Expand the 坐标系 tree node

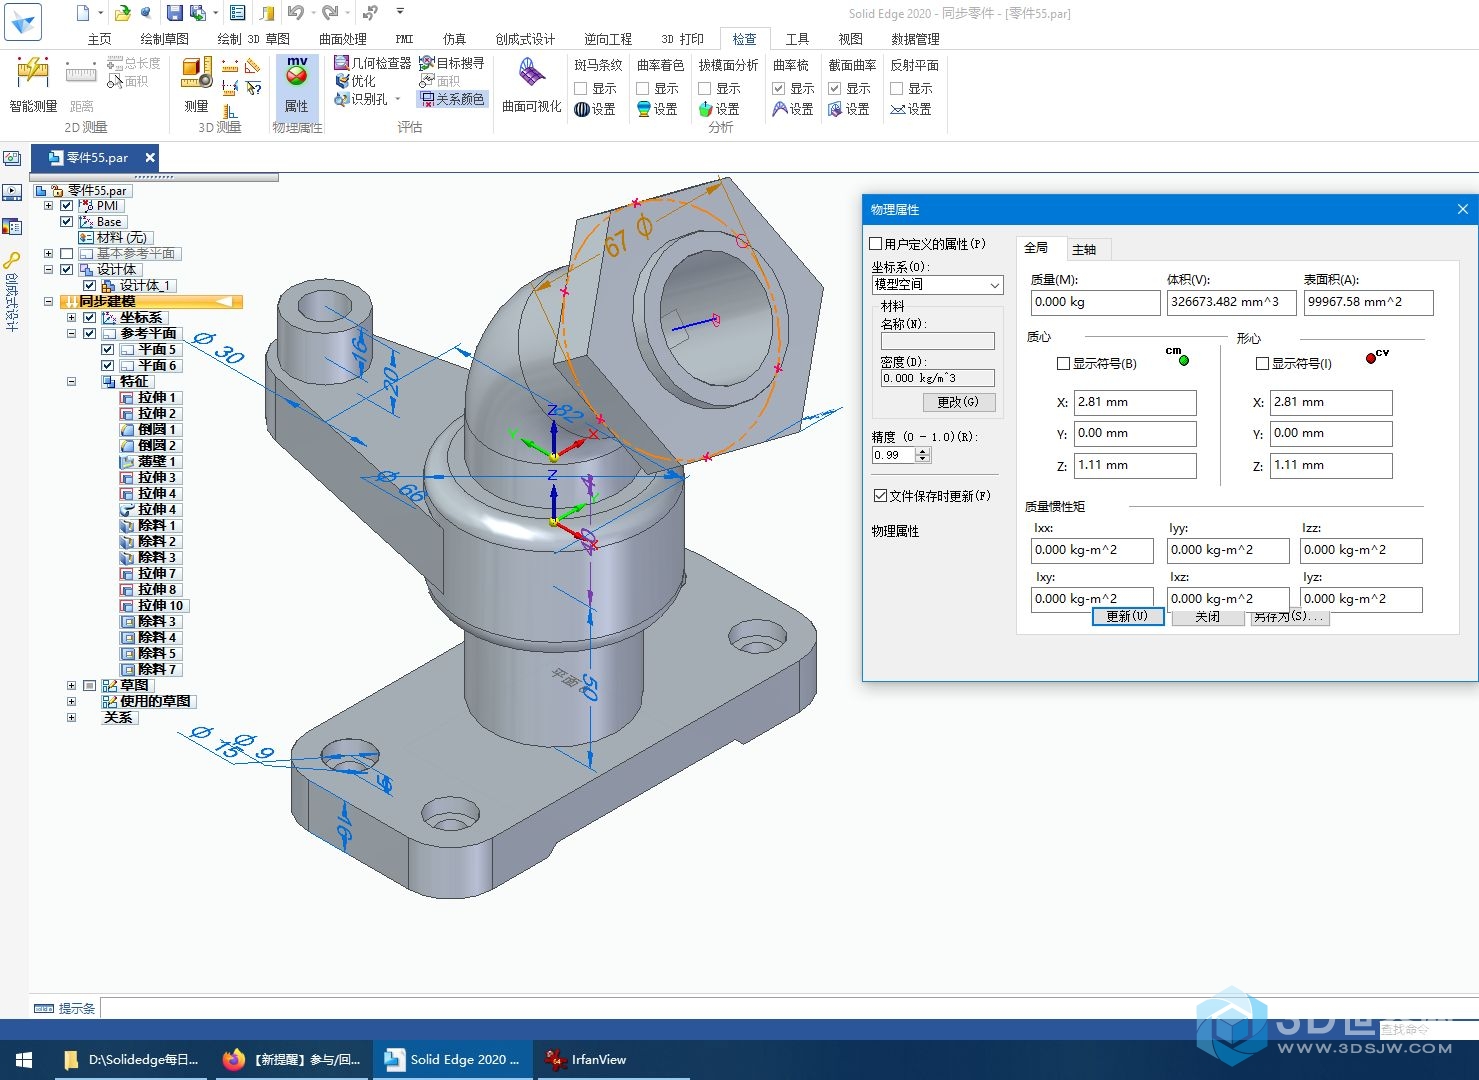click(71, 317)
